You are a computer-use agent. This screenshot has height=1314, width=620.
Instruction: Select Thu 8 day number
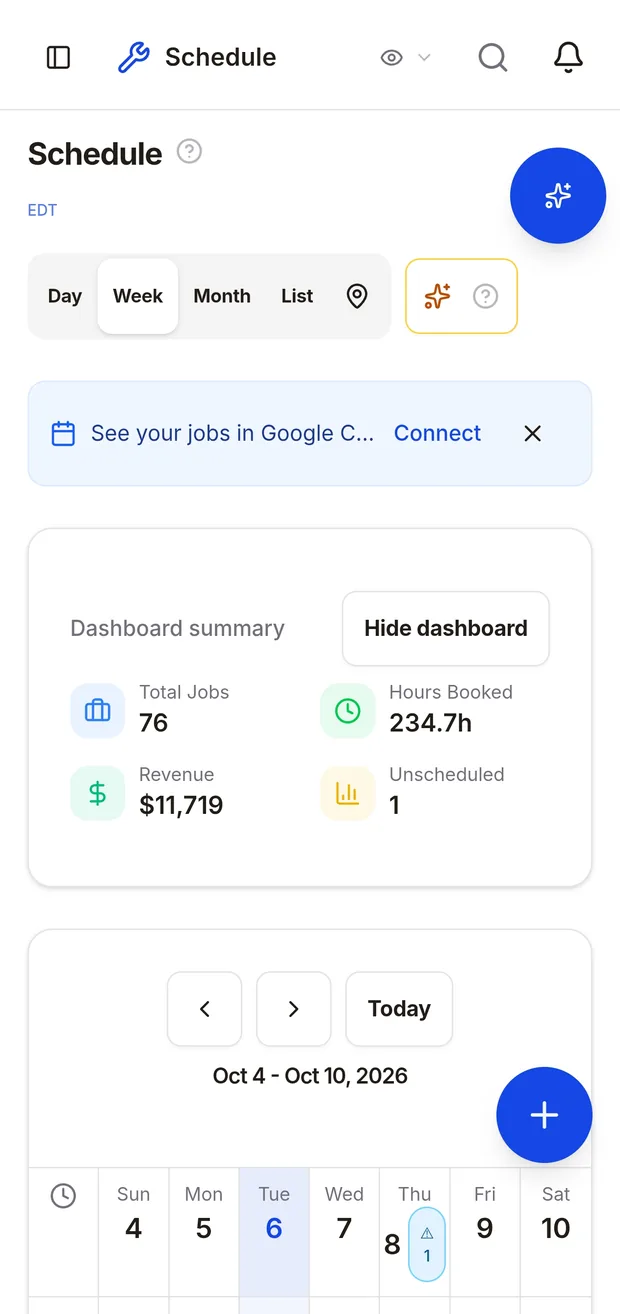[392, 1244]
